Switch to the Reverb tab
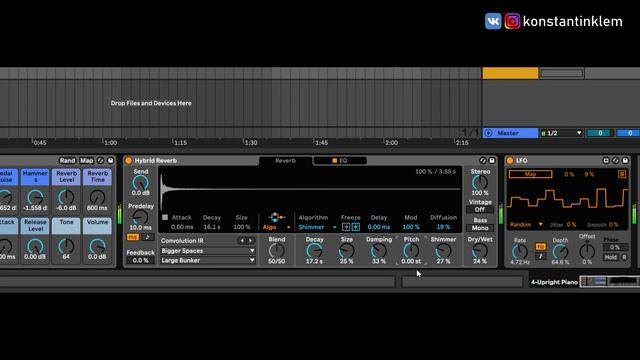The image size is (640, 360). click(x=285, y=161)
